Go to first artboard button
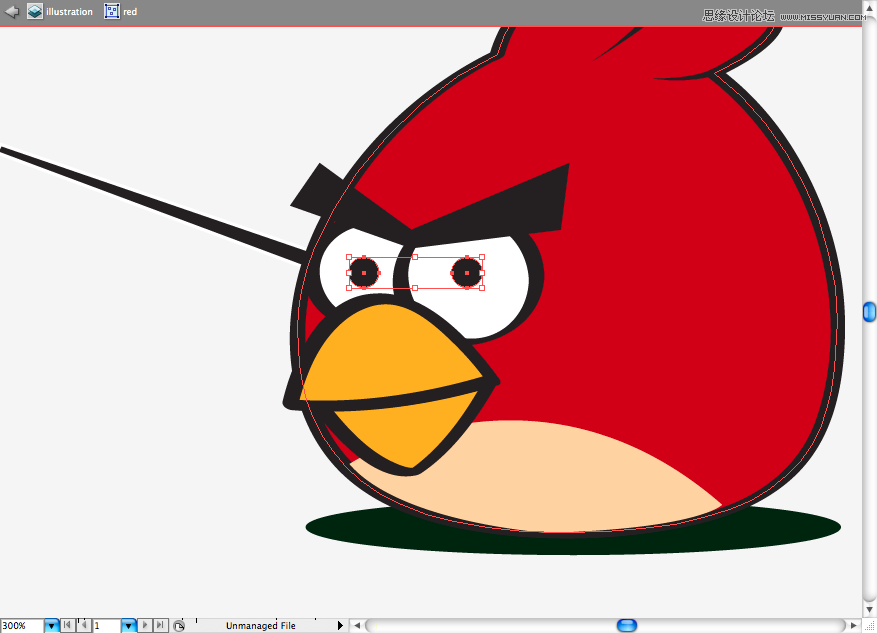The width and height of the screenshot is (877, 633). pyautogui.click(x=67, y=625)
